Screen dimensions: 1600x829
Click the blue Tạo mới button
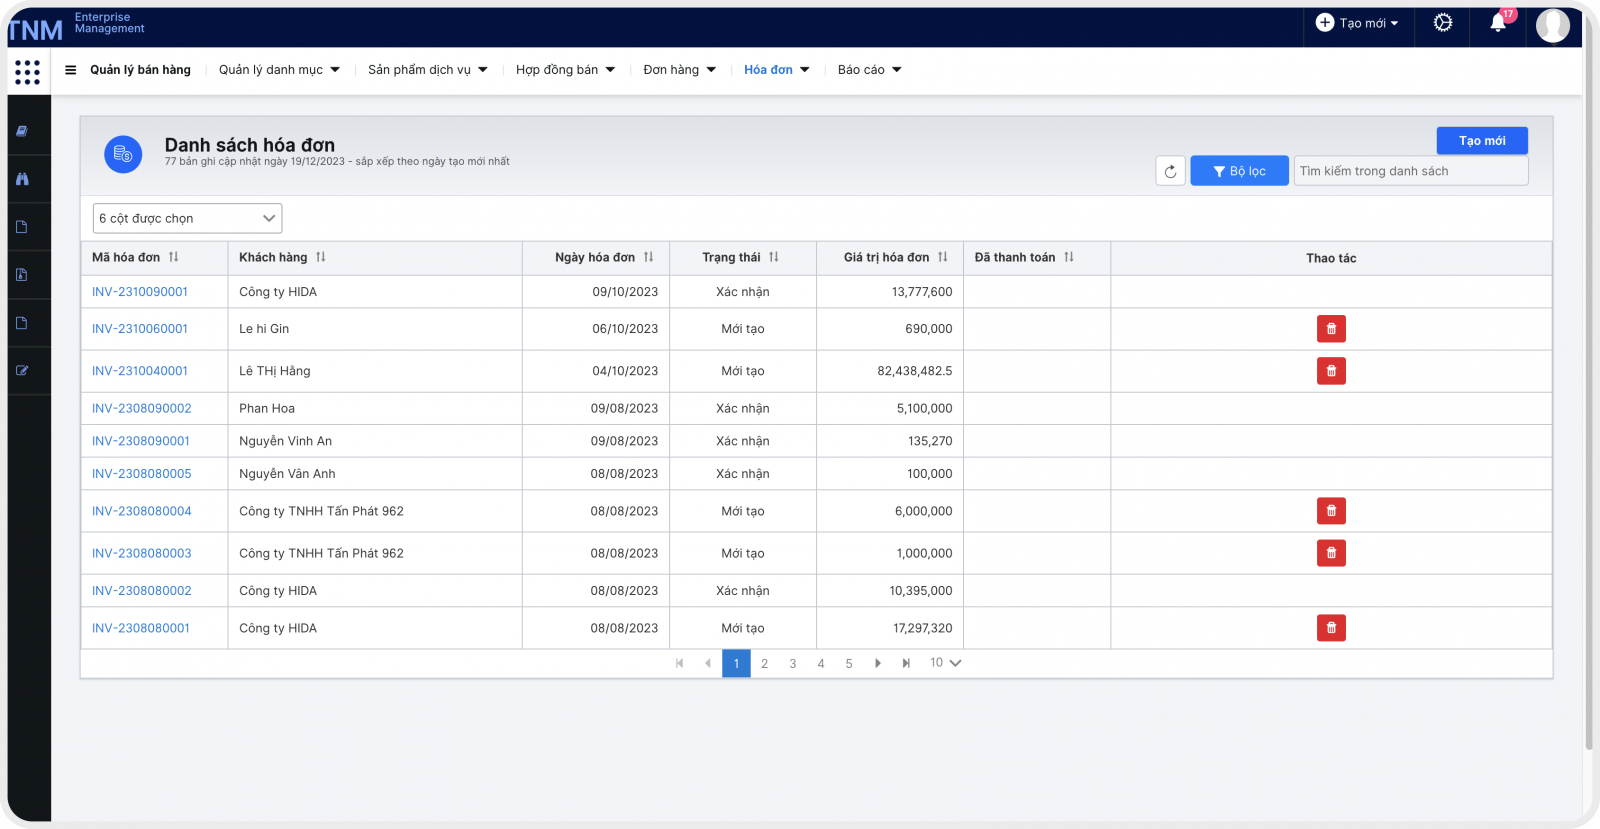[x=1482, y=141]
